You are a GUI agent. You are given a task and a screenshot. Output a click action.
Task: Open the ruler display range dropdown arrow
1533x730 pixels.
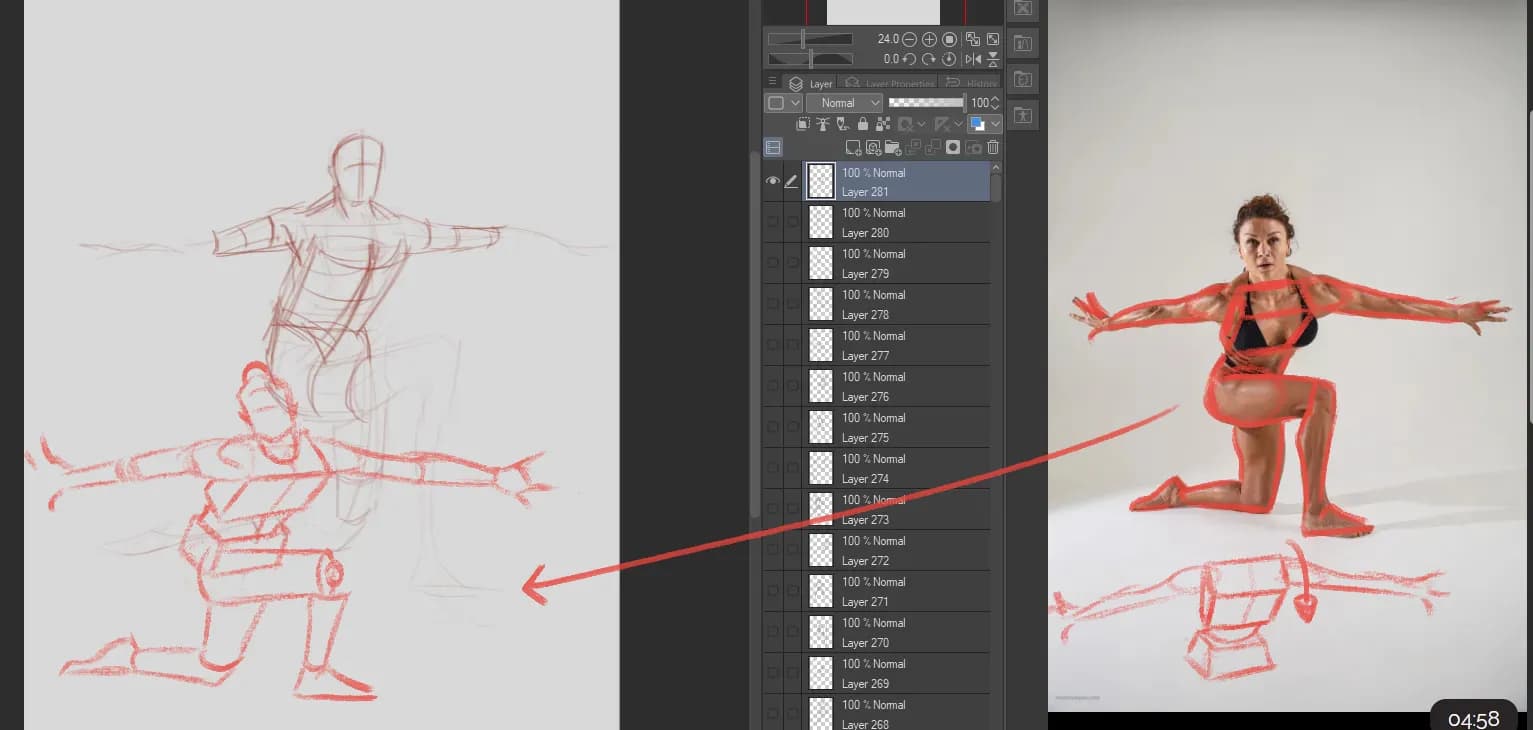click(x=958, y=124)
